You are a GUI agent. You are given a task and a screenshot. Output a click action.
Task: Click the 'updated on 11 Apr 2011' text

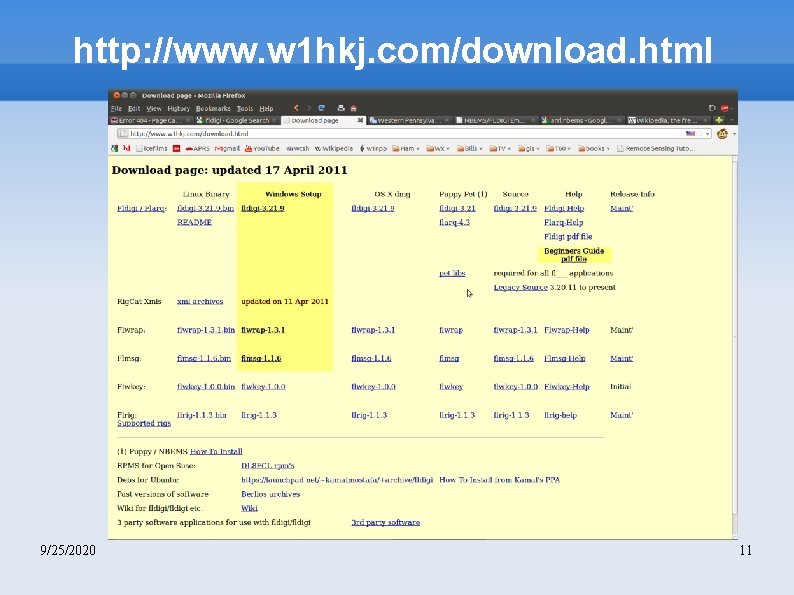(285, 301)
